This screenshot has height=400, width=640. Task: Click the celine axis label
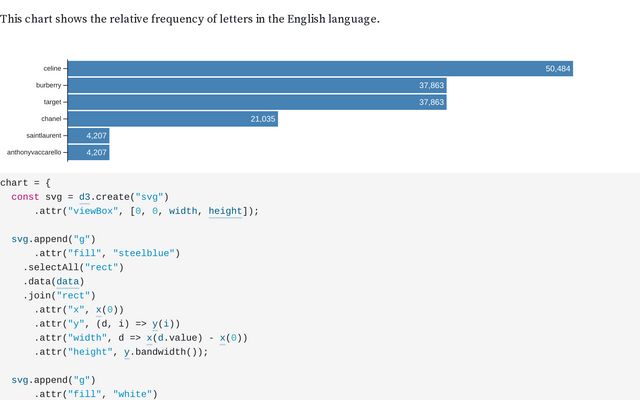pos(52,68)
